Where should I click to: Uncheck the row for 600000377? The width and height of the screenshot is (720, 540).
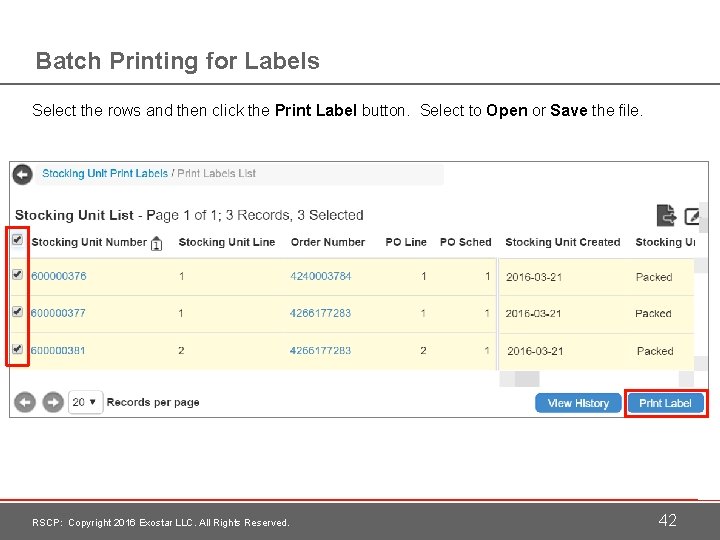tap(17, 312)
